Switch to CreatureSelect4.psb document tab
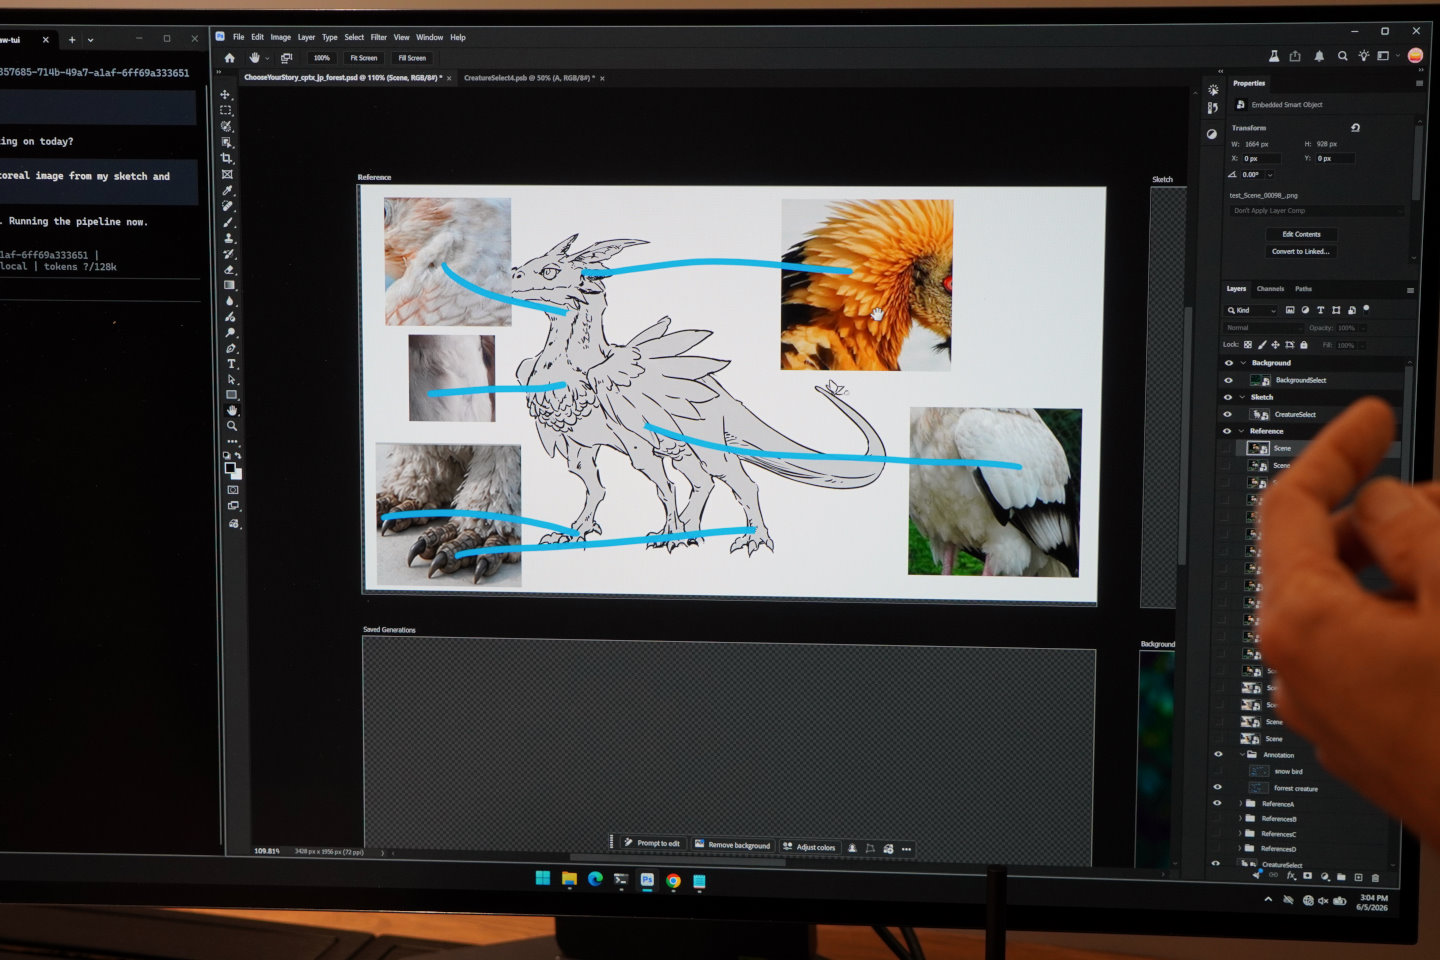The width and height of the screenshot is (1440, 960). (529, 78)
